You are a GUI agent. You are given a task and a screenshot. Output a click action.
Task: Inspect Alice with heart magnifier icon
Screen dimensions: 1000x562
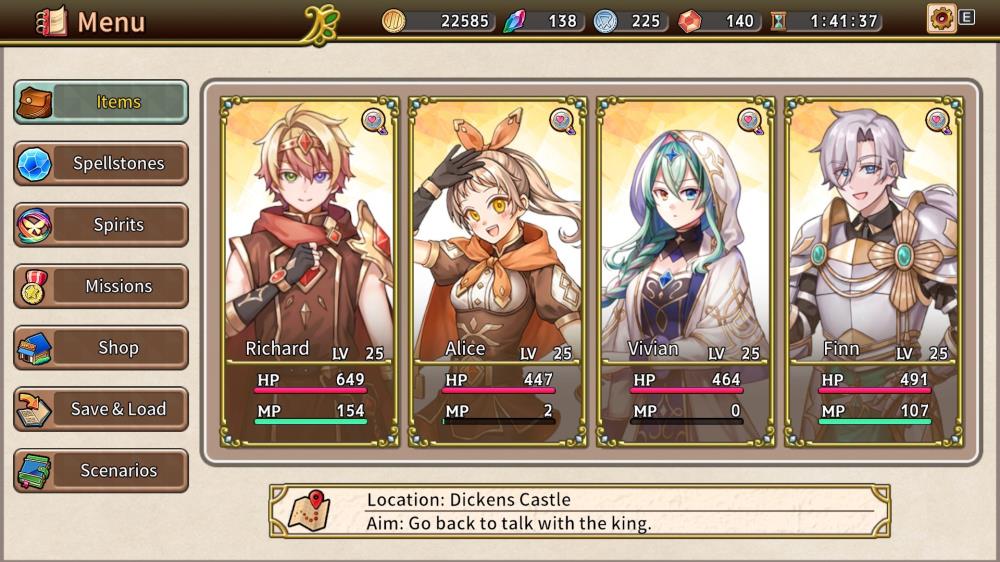(x=562, y=121)
